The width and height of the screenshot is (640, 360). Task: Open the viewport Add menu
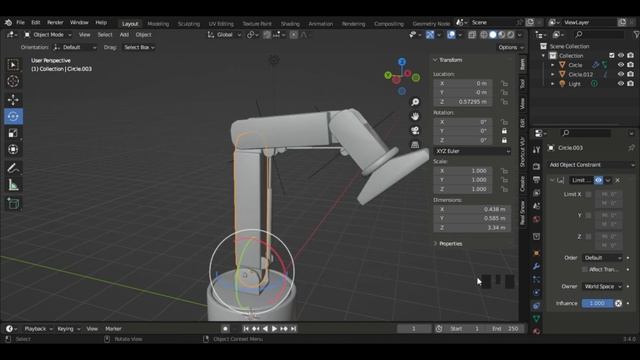[124, 35]
